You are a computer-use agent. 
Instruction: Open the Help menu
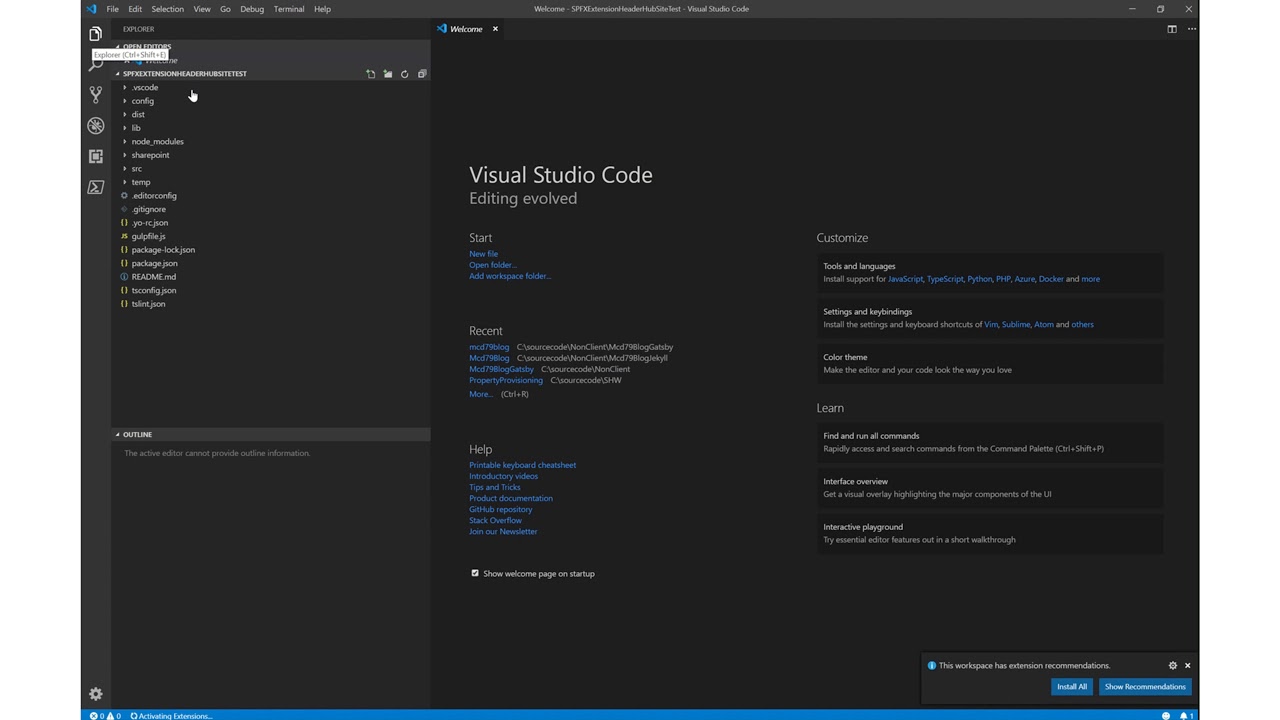pos(322,9)
